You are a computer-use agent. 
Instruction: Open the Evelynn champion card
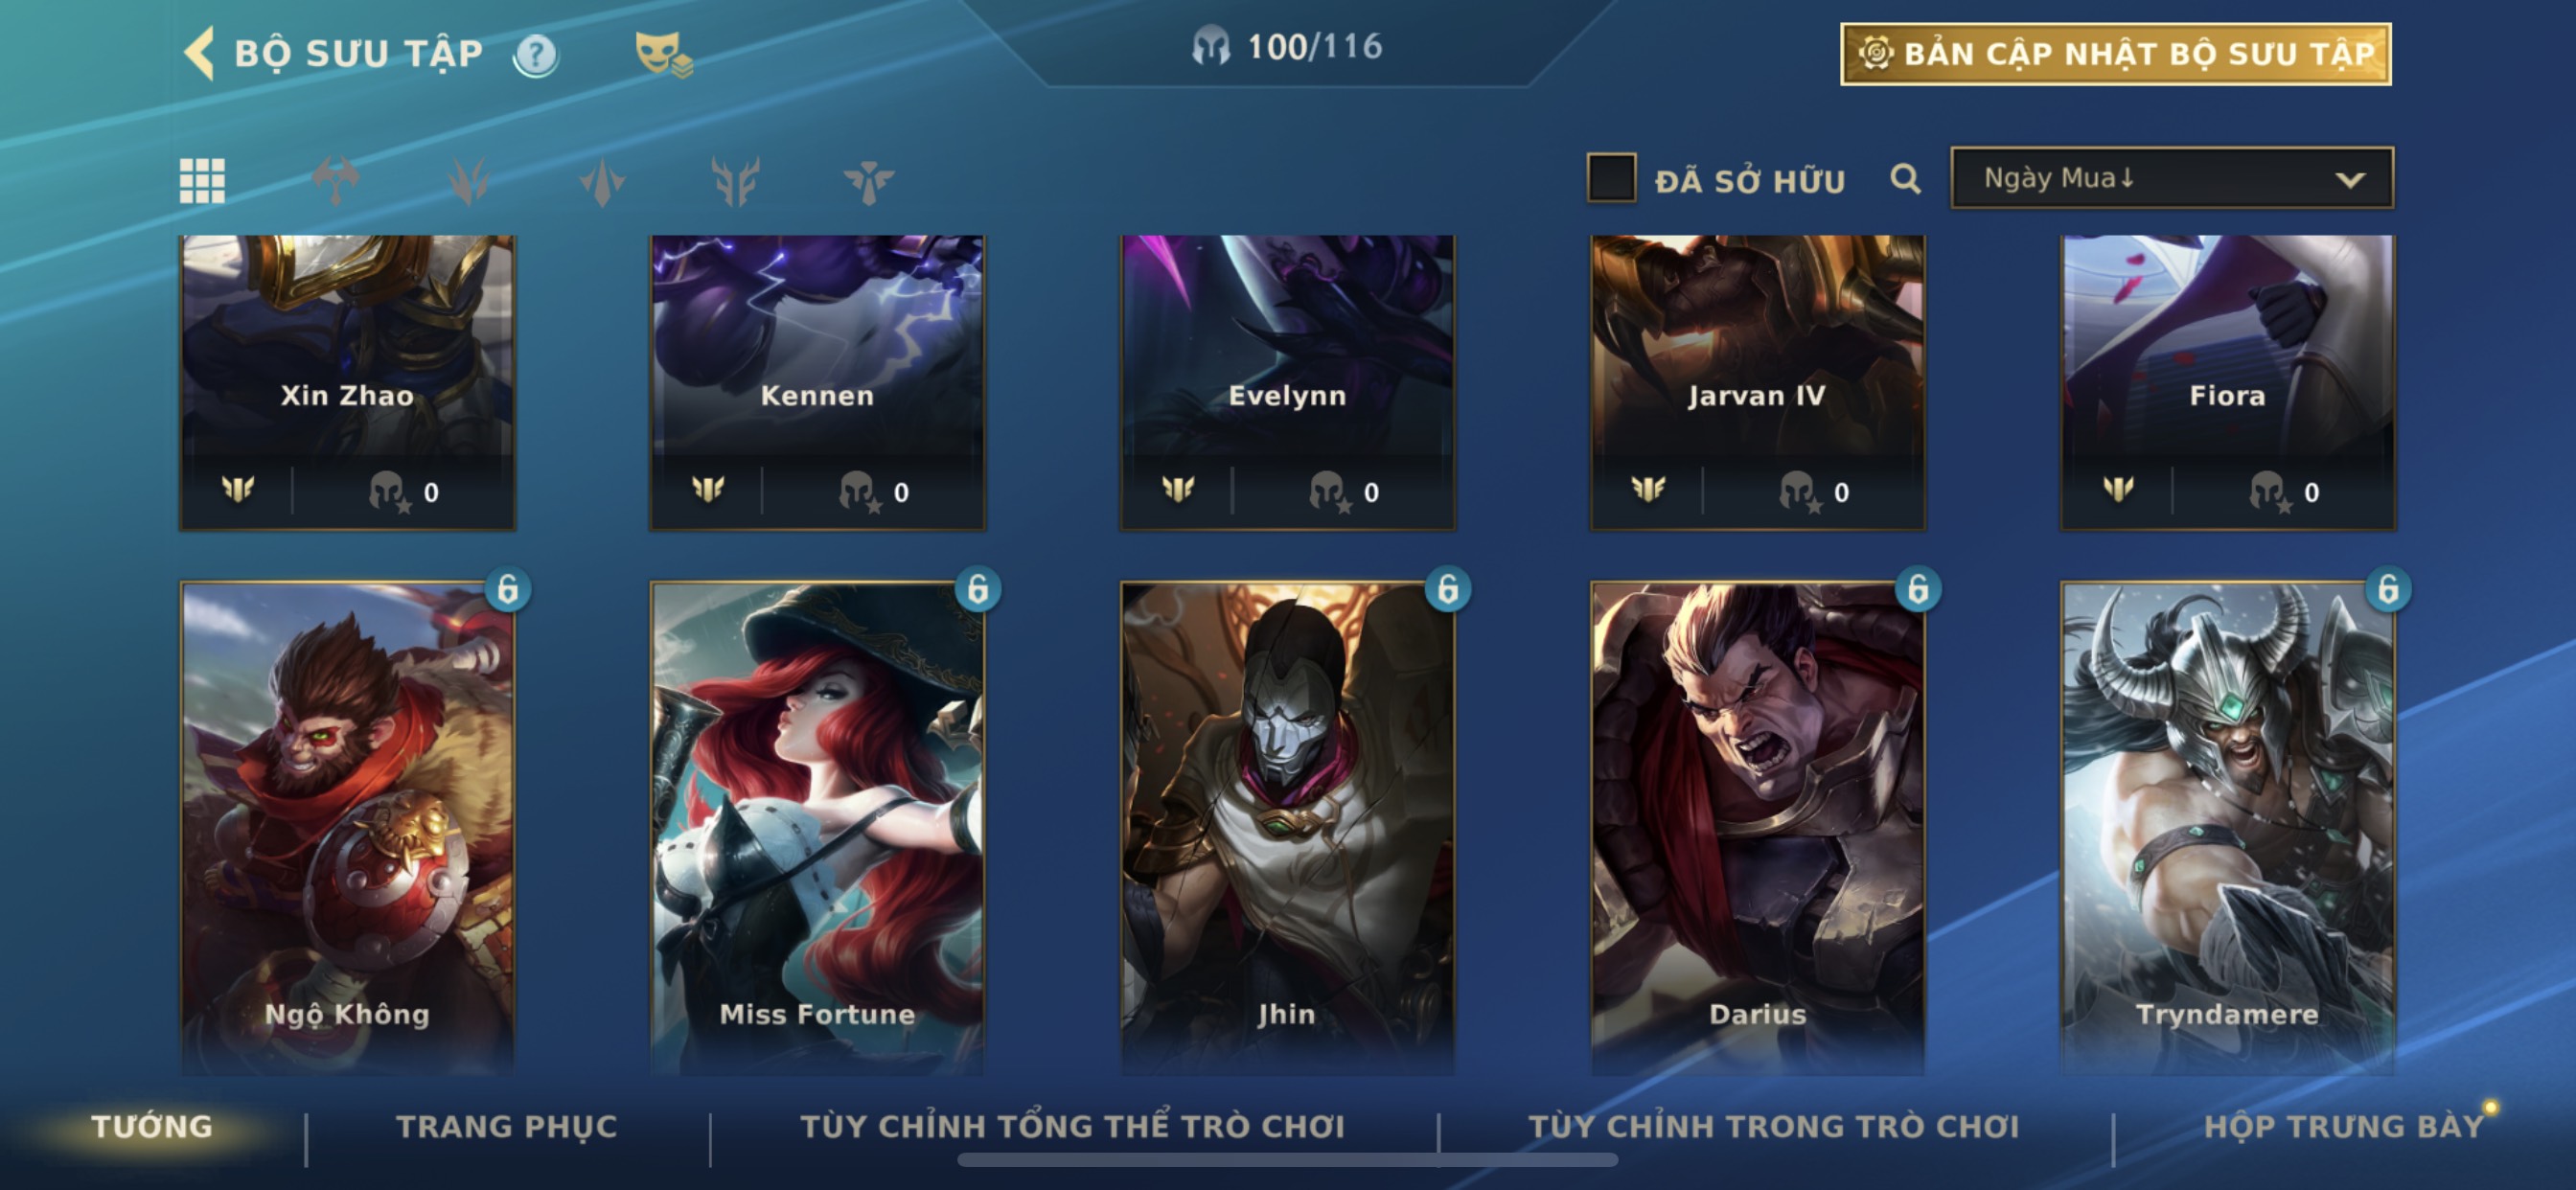pos(1287,382)
